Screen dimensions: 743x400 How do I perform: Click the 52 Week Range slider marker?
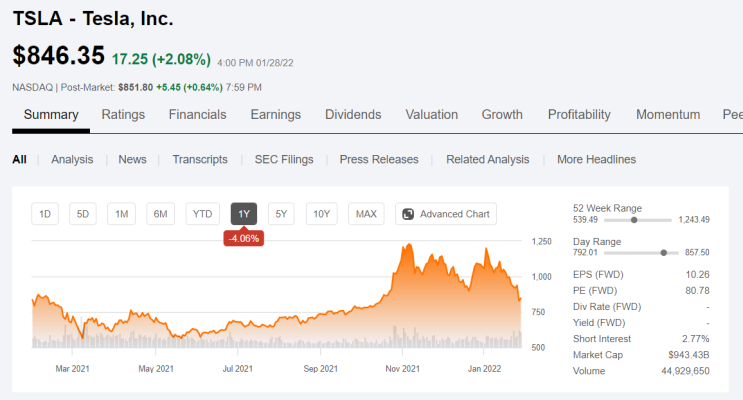634,220
